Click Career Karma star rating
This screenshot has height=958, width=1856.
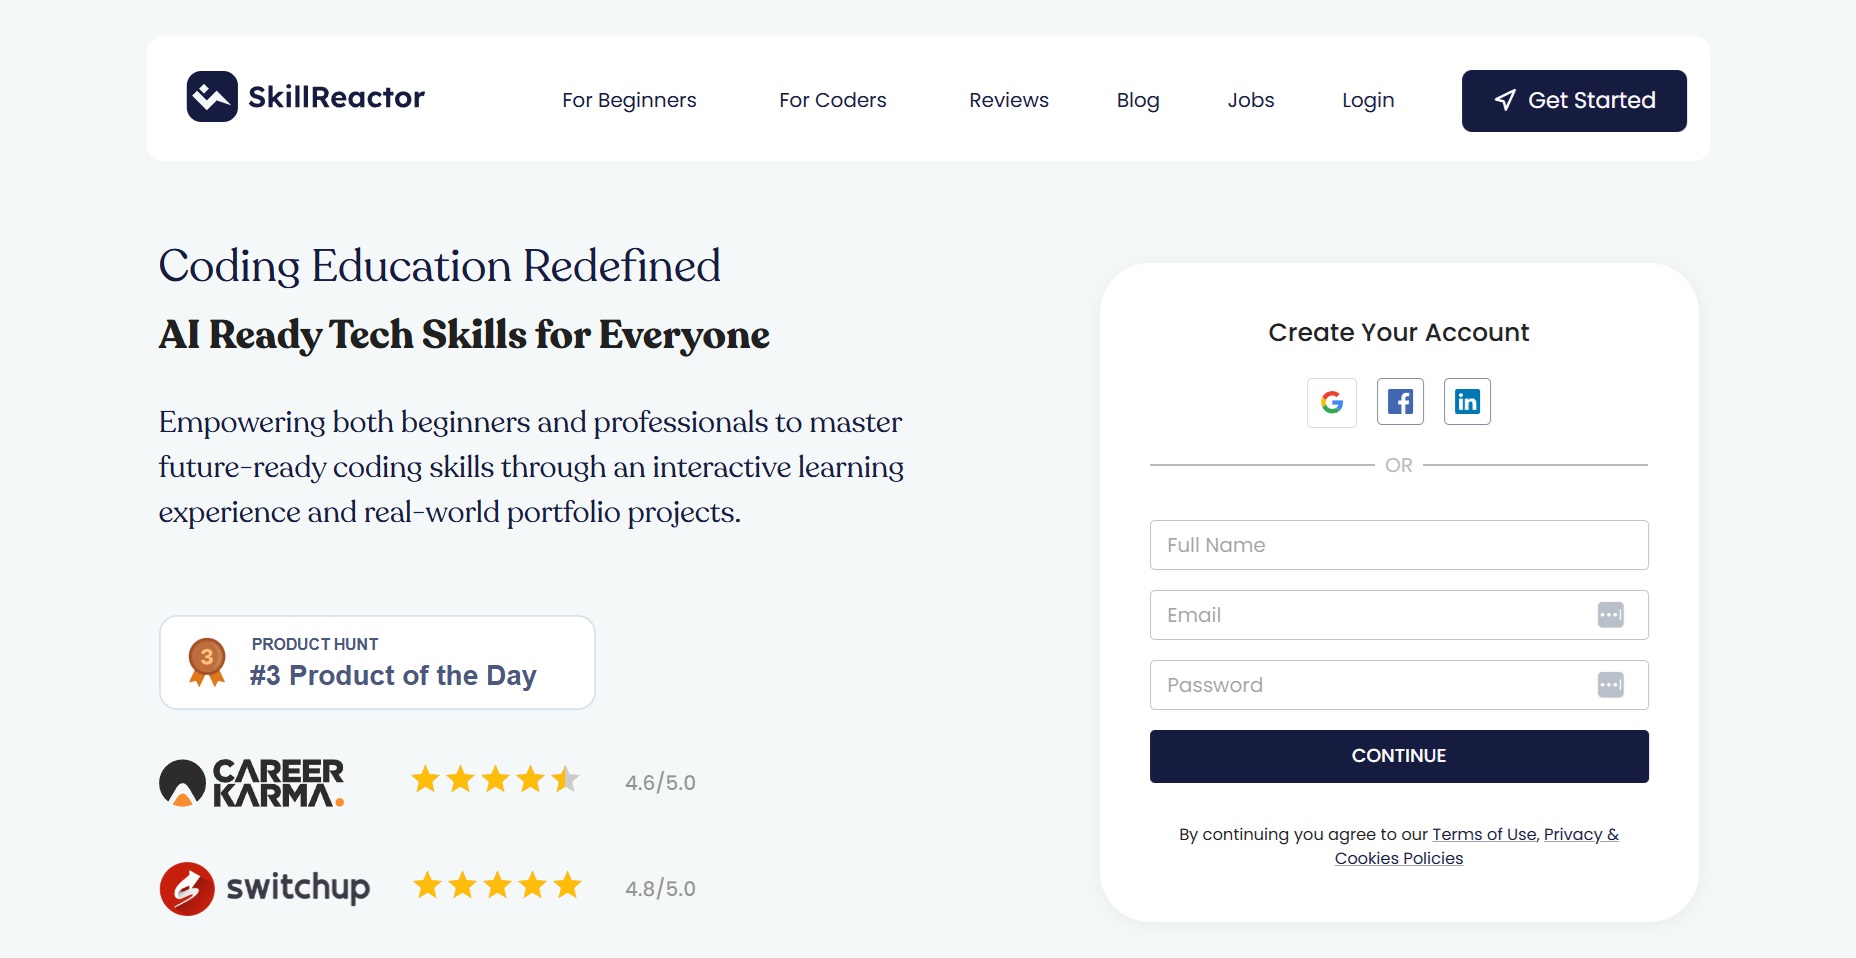(x=495, y=779)
